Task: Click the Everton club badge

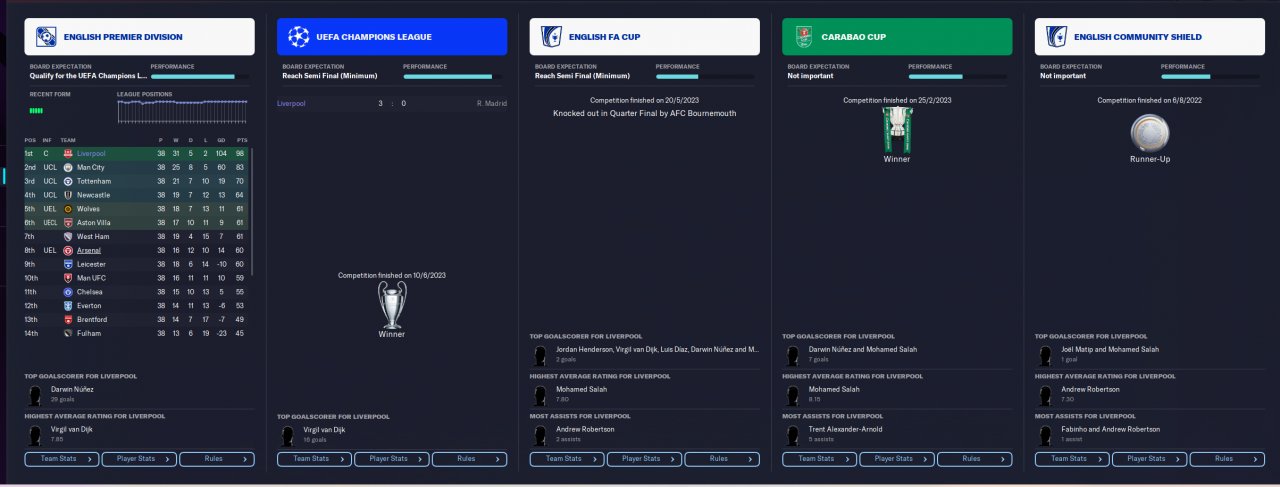Action: [68, 305]
